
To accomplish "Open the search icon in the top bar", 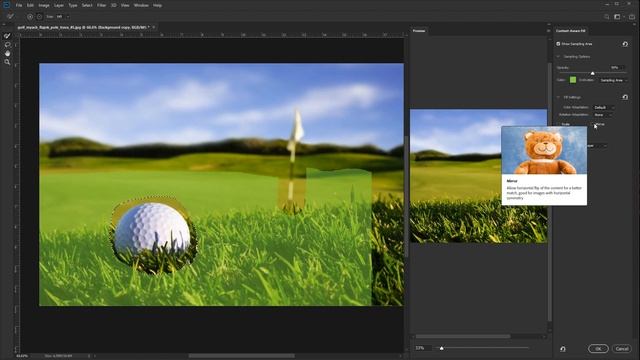I will coord(607,17).
